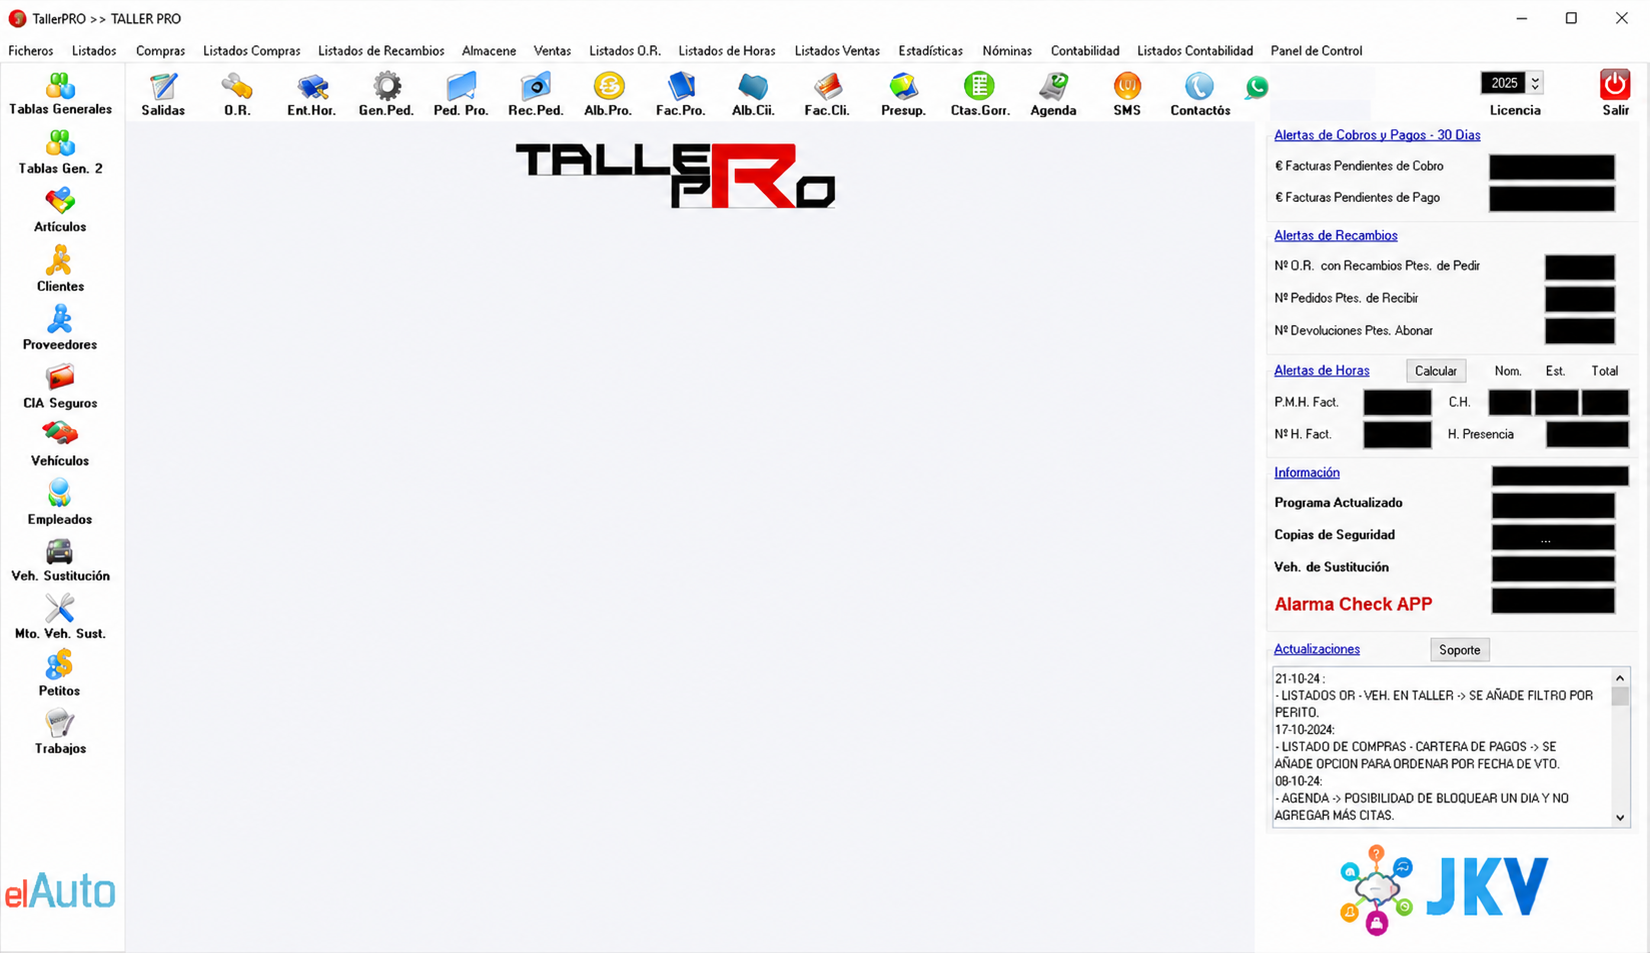Click the Calcular button
1650x953 pixels.
coord(1436,371)
